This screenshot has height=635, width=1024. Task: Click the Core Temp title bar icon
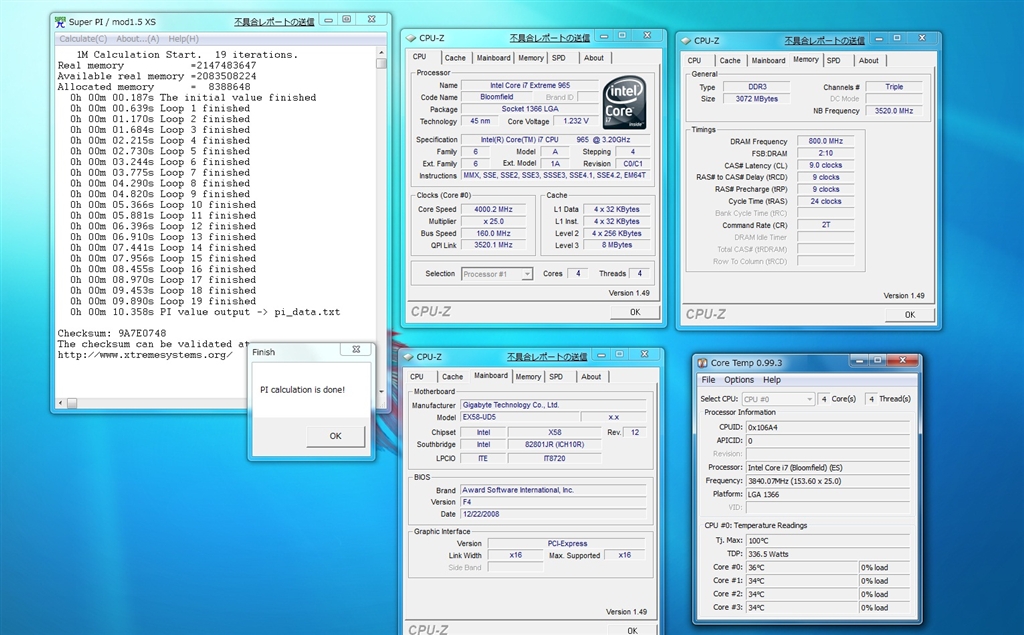pos(702,363)
